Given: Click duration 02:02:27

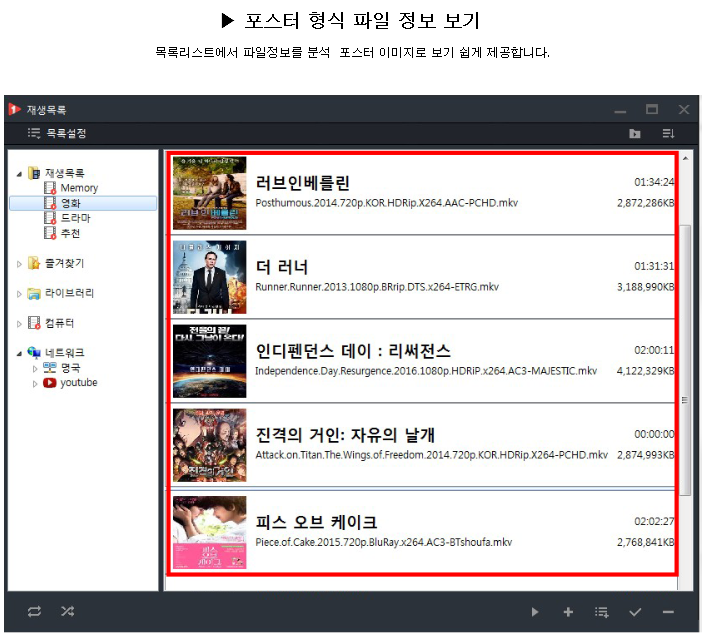Looking at the screenshot, I should [x=654, y=521].
